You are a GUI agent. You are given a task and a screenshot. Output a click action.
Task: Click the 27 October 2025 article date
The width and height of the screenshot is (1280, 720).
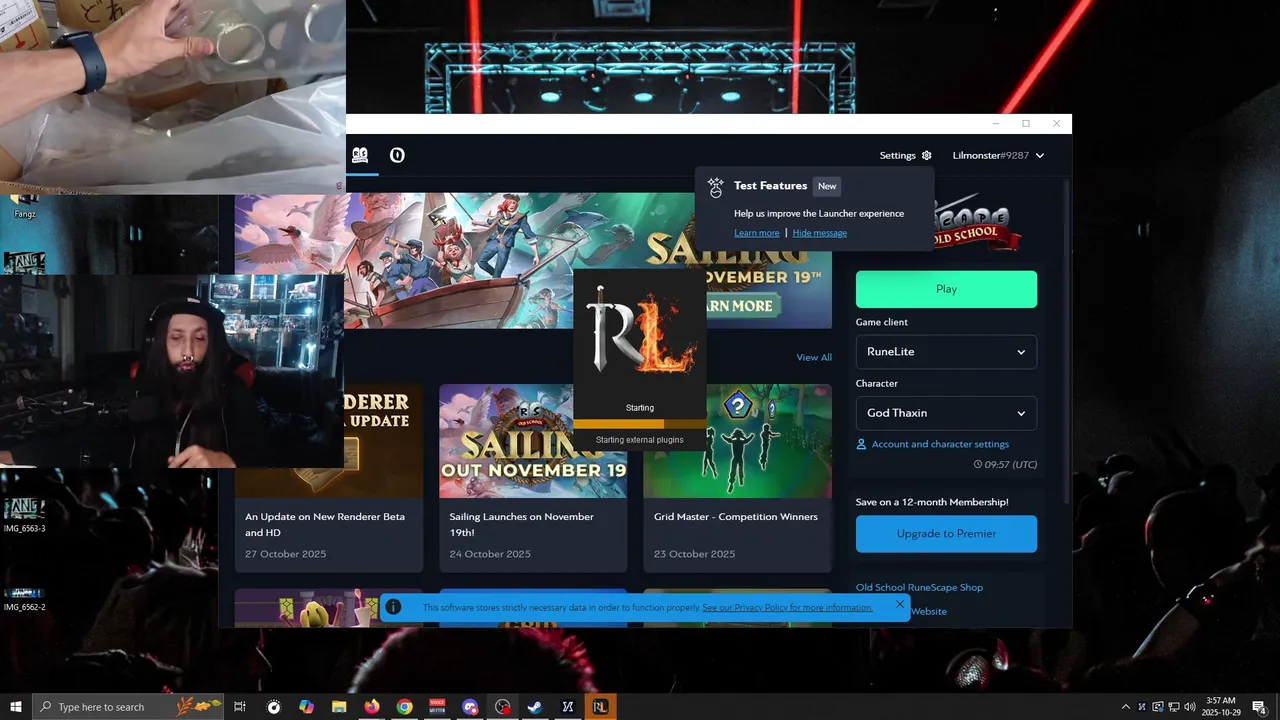pyautogui.click(x=286, y=554)
